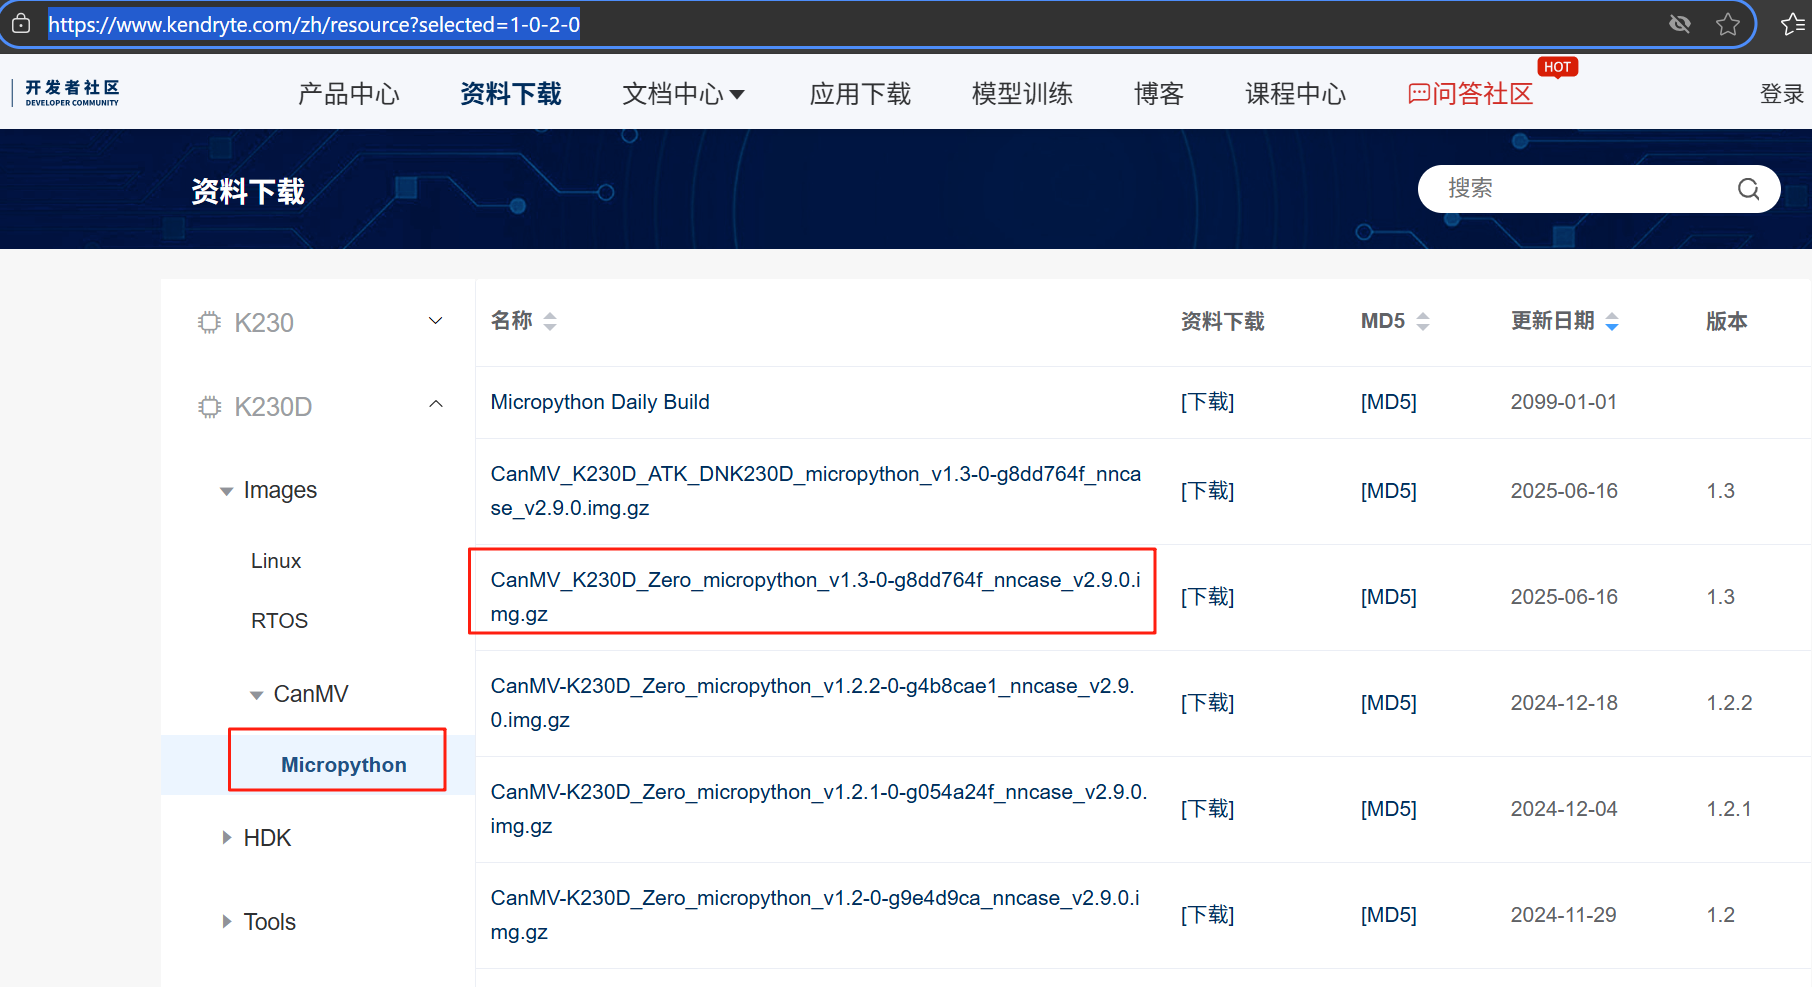View MD5 for K230D_Zero v1.2.2 image
The image size is (1812, 987).
(x=1389, y=703)
